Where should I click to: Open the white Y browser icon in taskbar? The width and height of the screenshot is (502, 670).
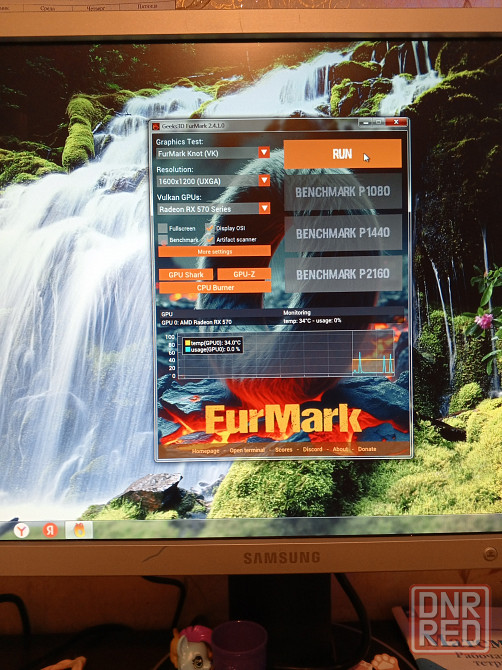21,530
